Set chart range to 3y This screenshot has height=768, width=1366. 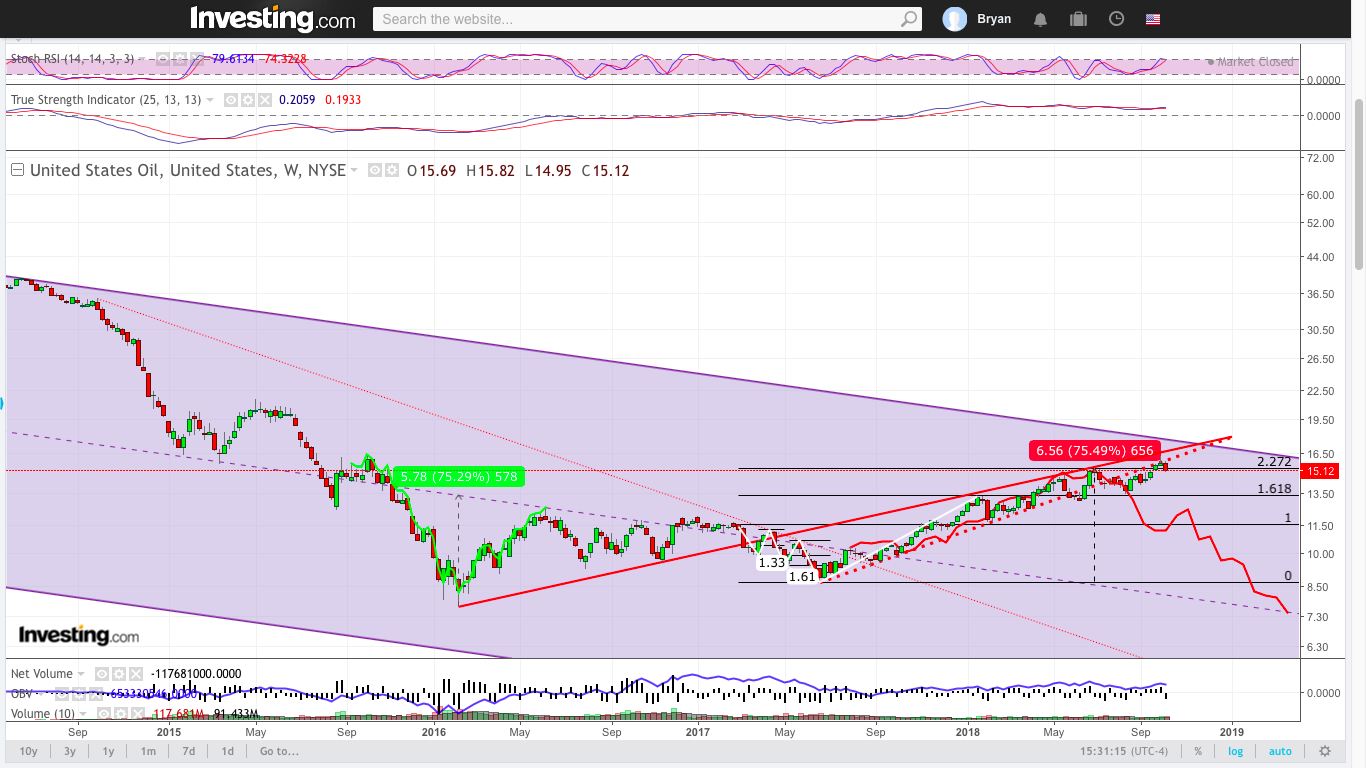tap(70, 751)
